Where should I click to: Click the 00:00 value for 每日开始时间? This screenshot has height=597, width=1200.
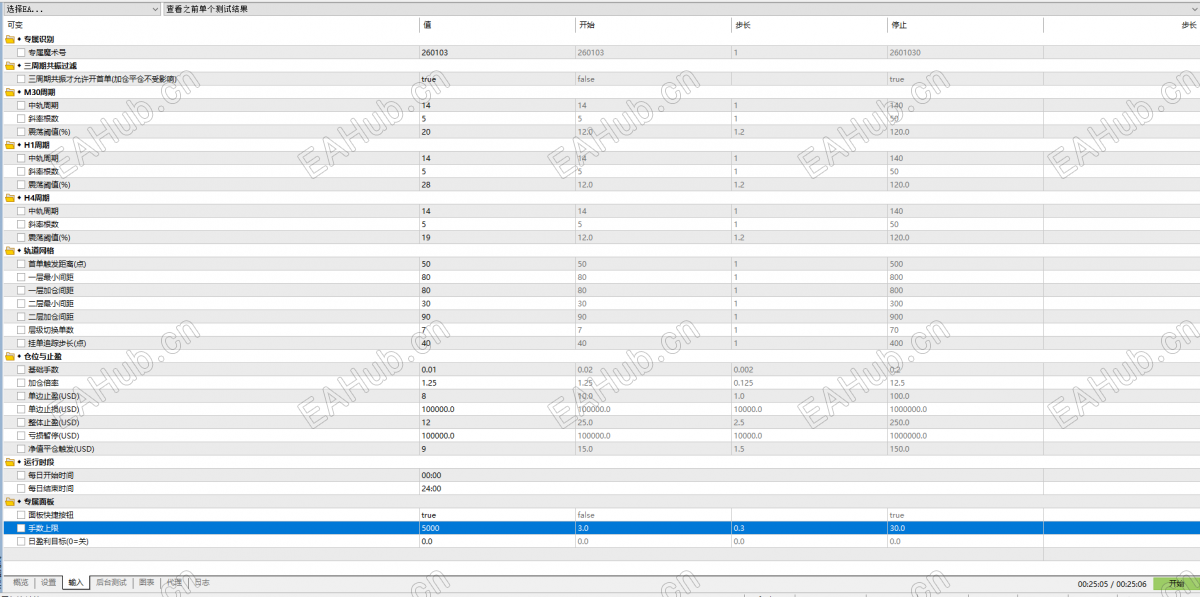coord(432,475)
